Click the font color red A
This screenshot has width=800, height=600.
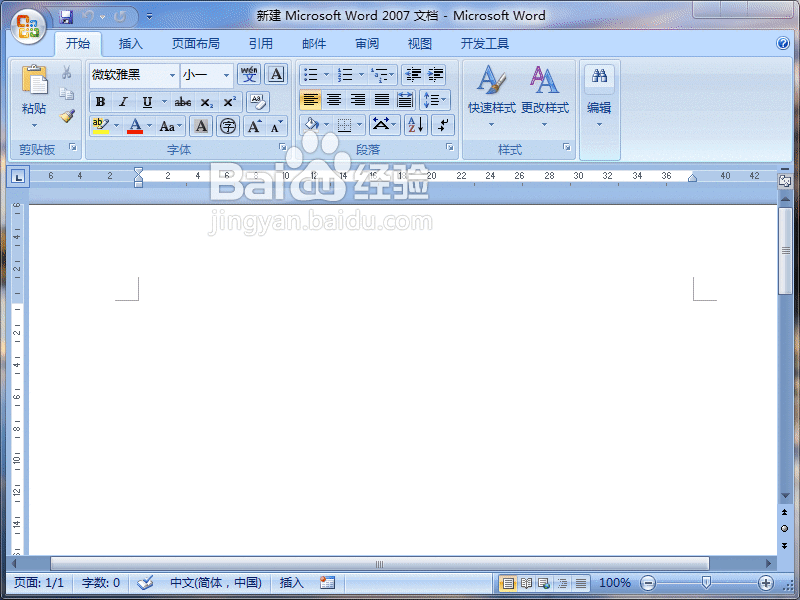click(x=135, y=126)
